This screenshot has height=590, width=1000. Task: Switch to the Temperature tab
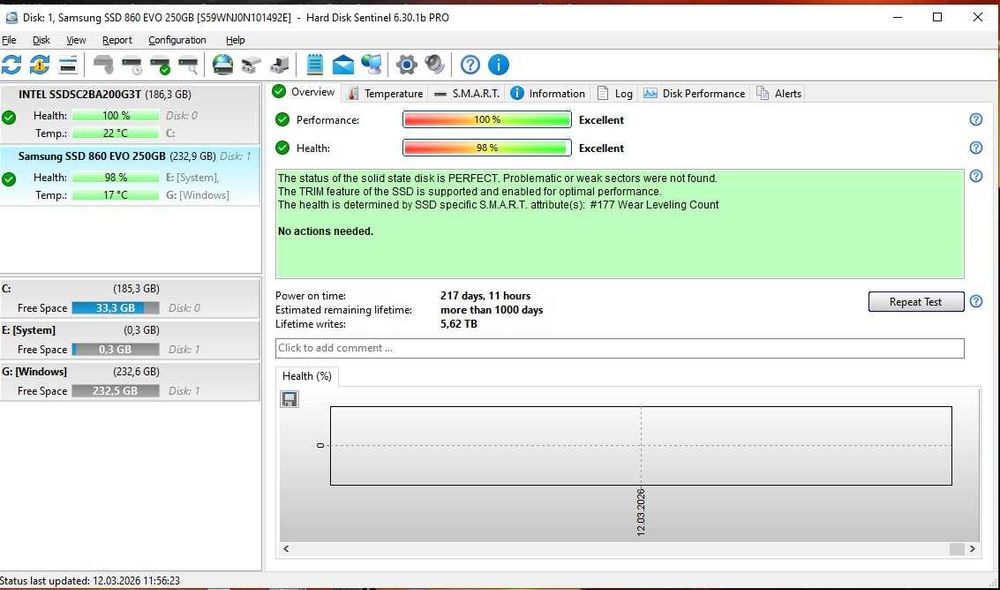385,94
